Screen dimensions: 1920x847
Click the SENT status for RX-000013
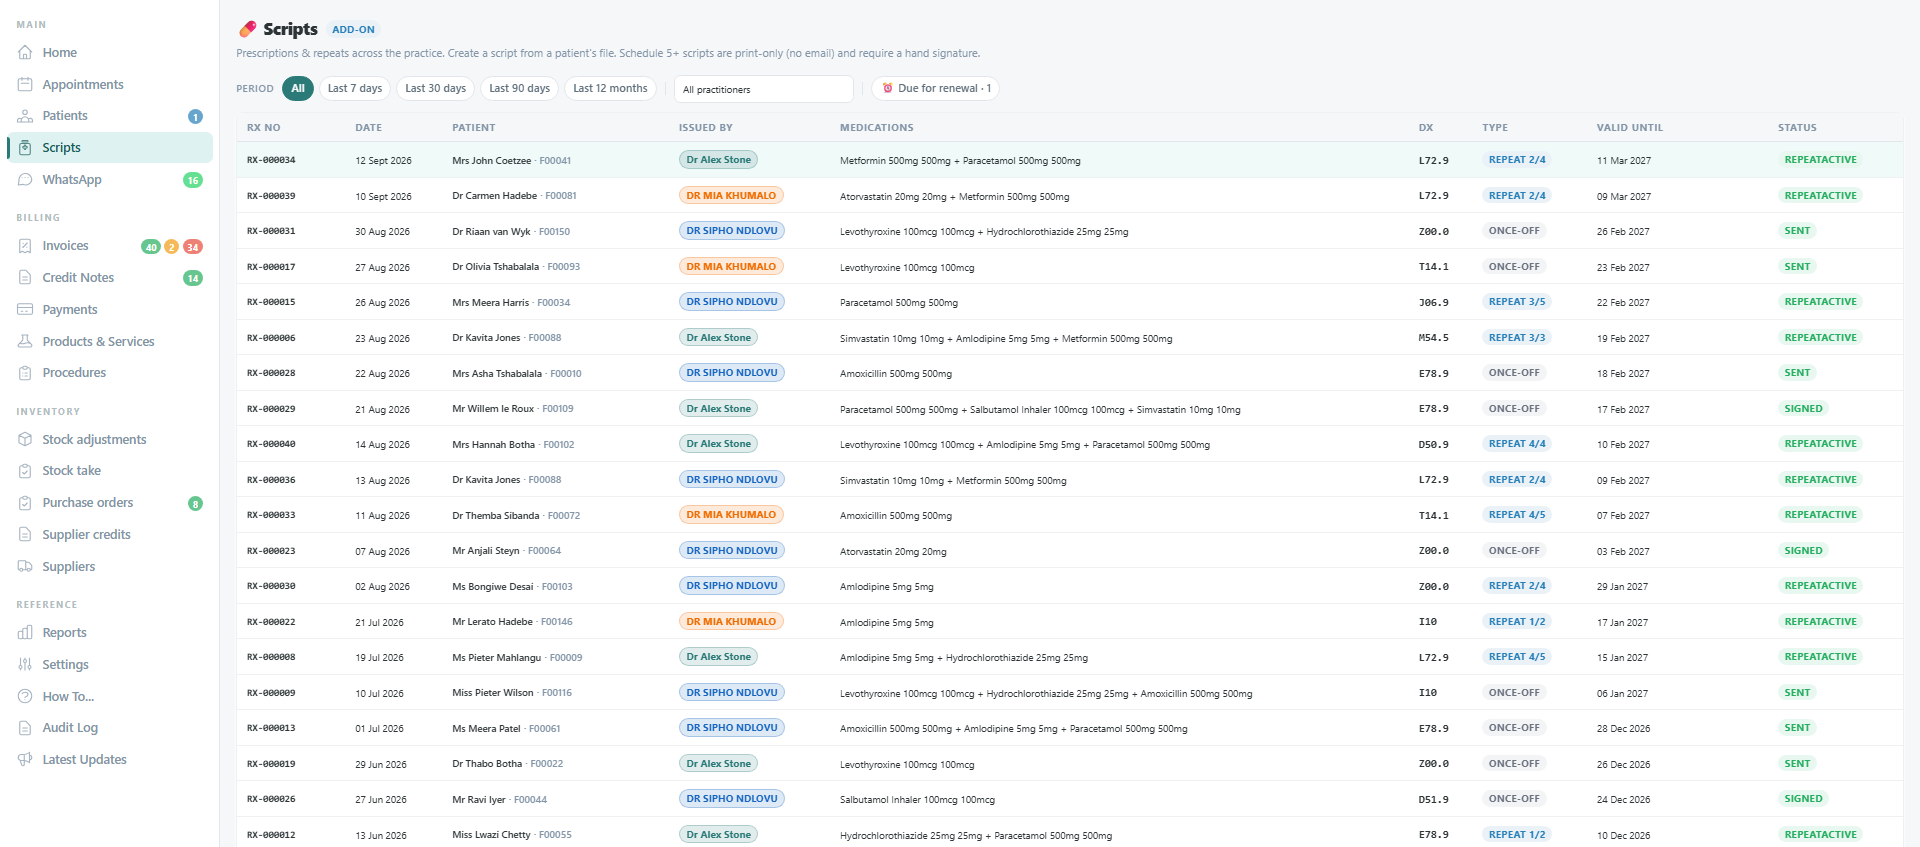coord(1798,728)
